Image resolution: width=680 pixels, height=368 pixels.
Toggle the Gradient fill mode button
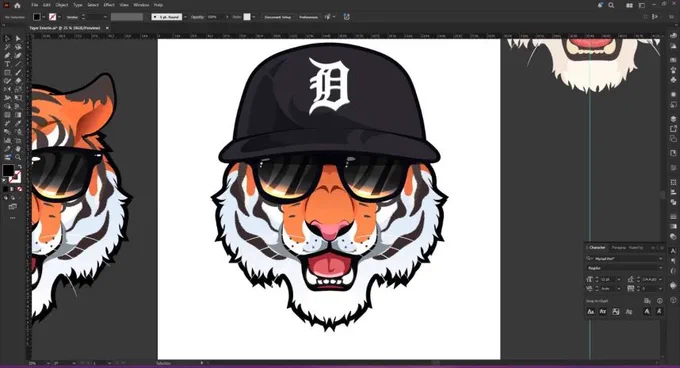[x=13, y=189]
